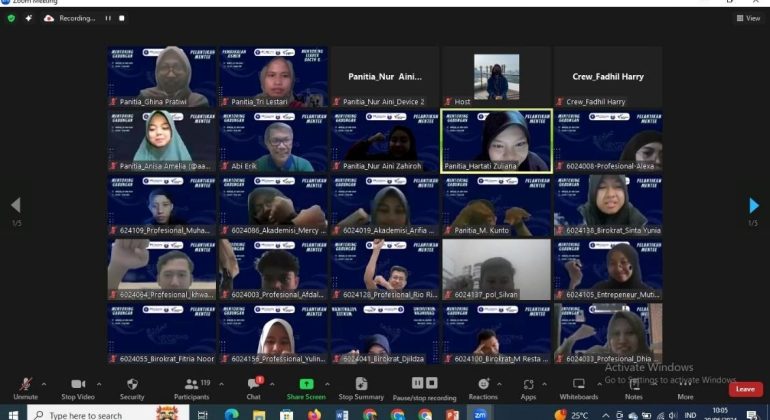
Task: Go to next gallery page arrow
Action: coord(754,205)
